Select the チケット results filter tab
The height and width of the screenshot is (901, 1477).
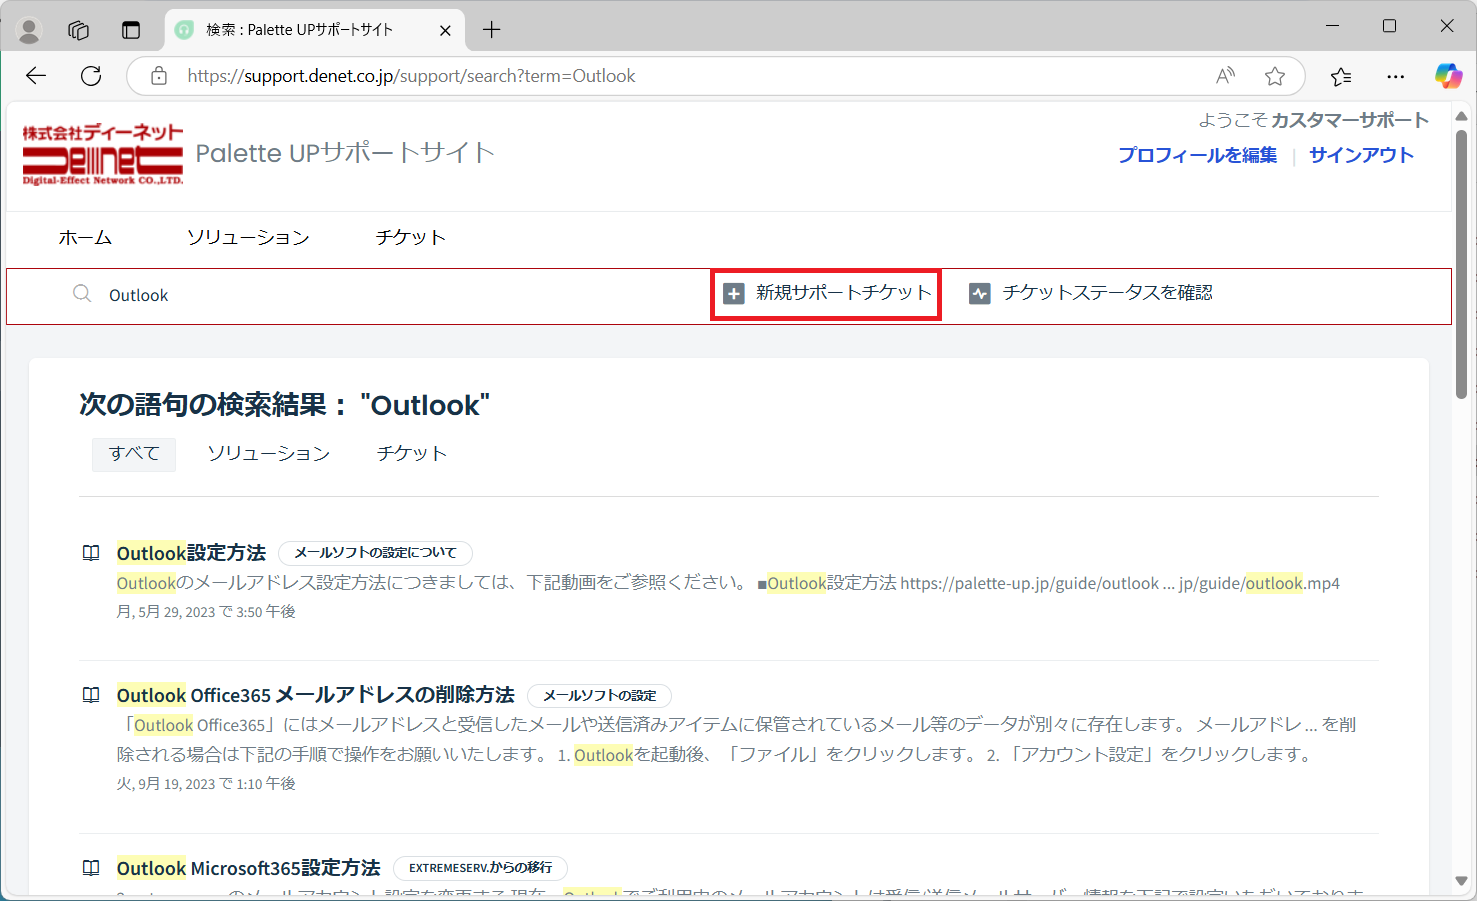click(x=411, y=454)
